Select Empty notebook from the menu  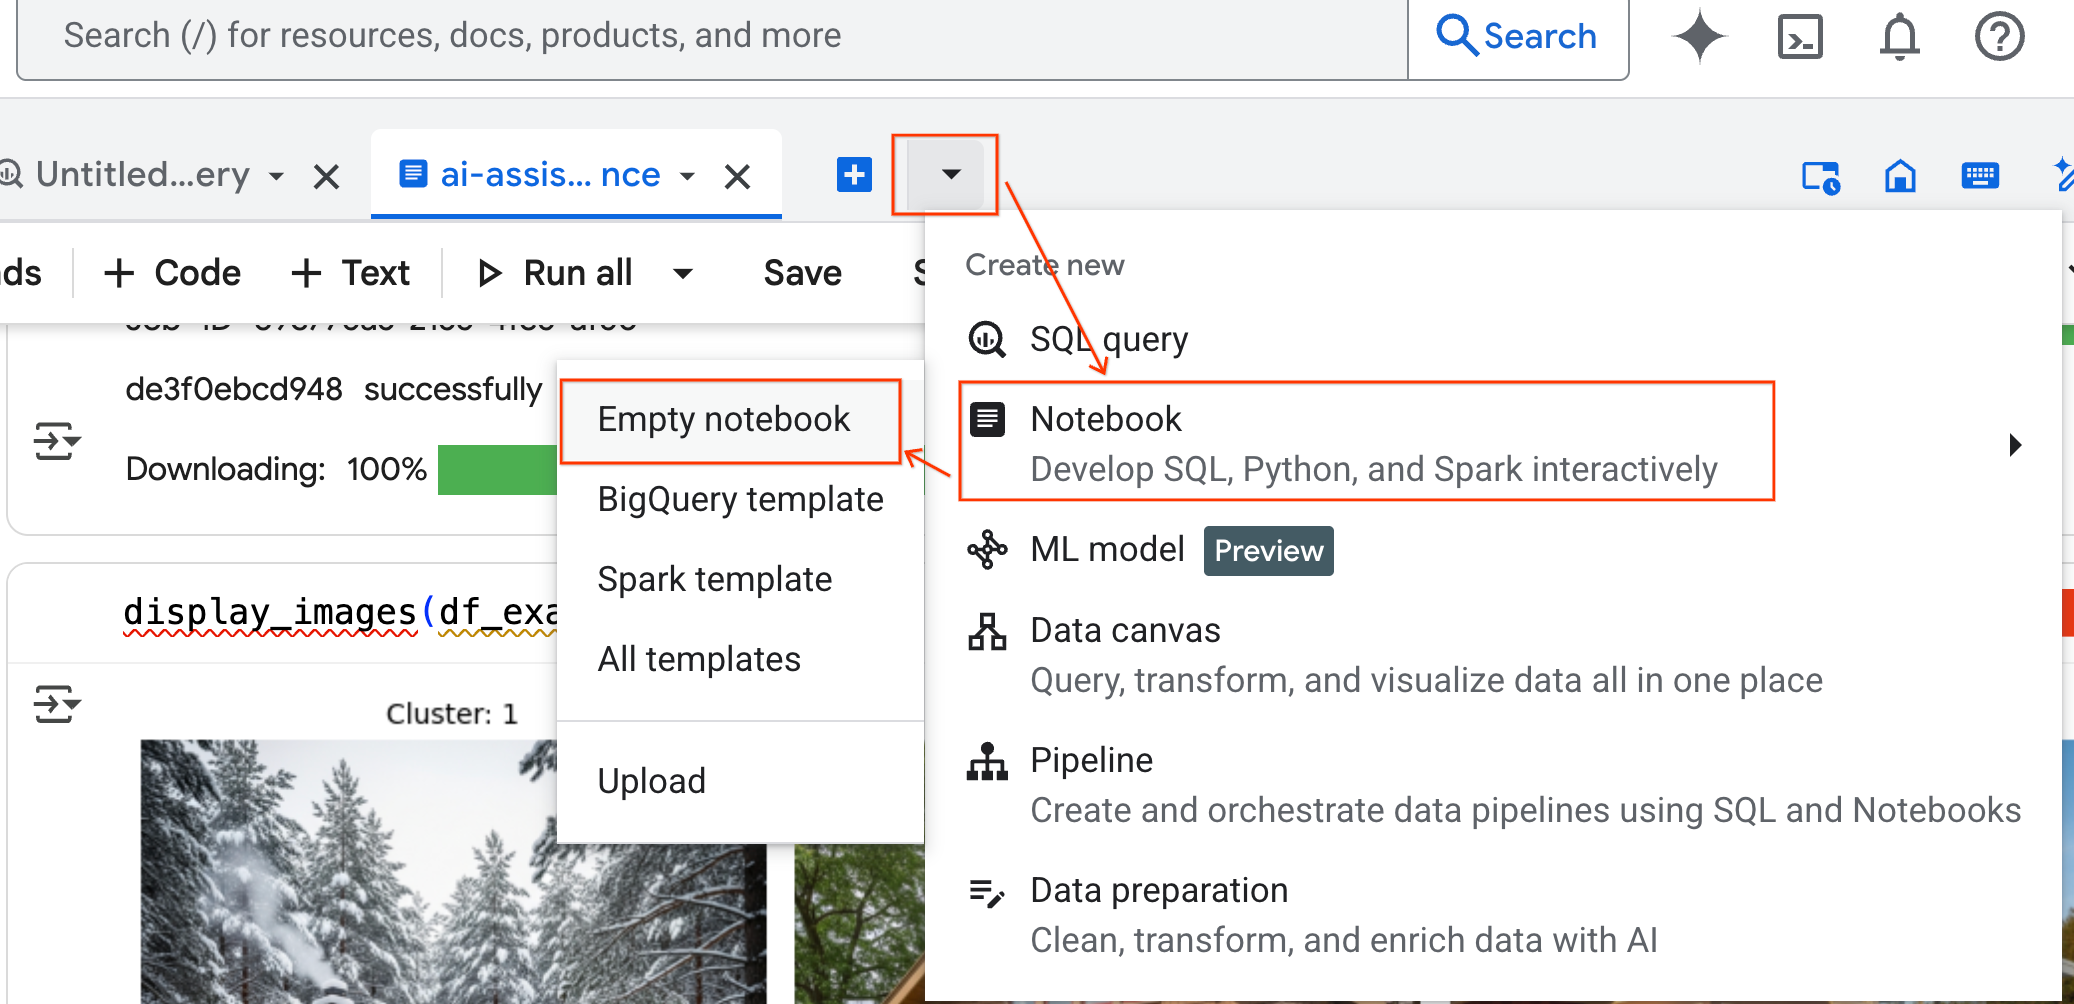[x=724, y=420]
